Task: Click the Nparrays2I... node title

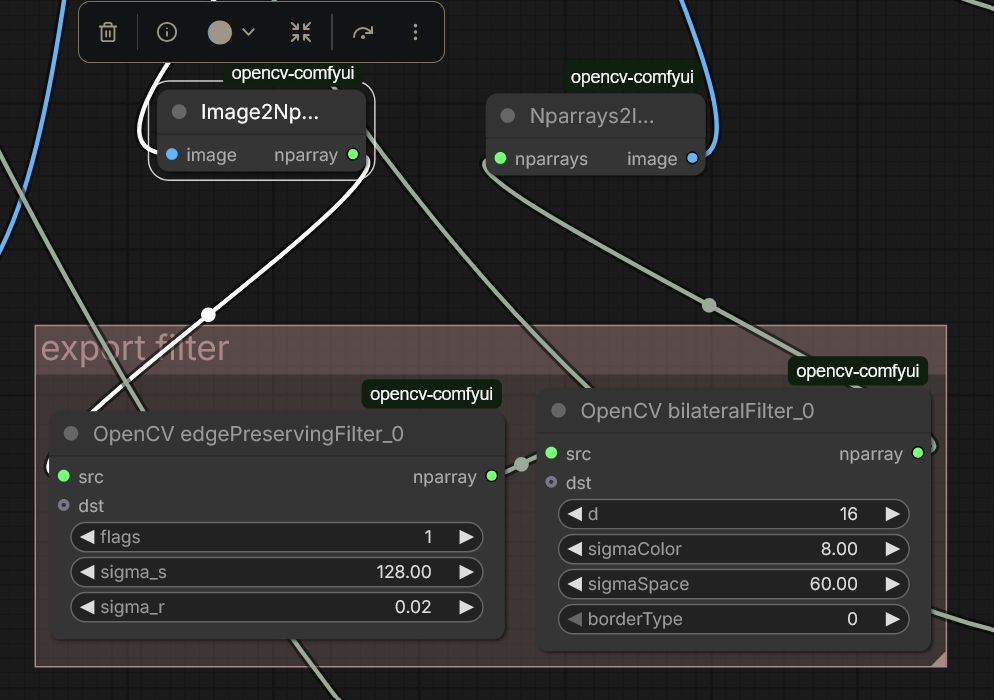Action: (x=591, y=116)
